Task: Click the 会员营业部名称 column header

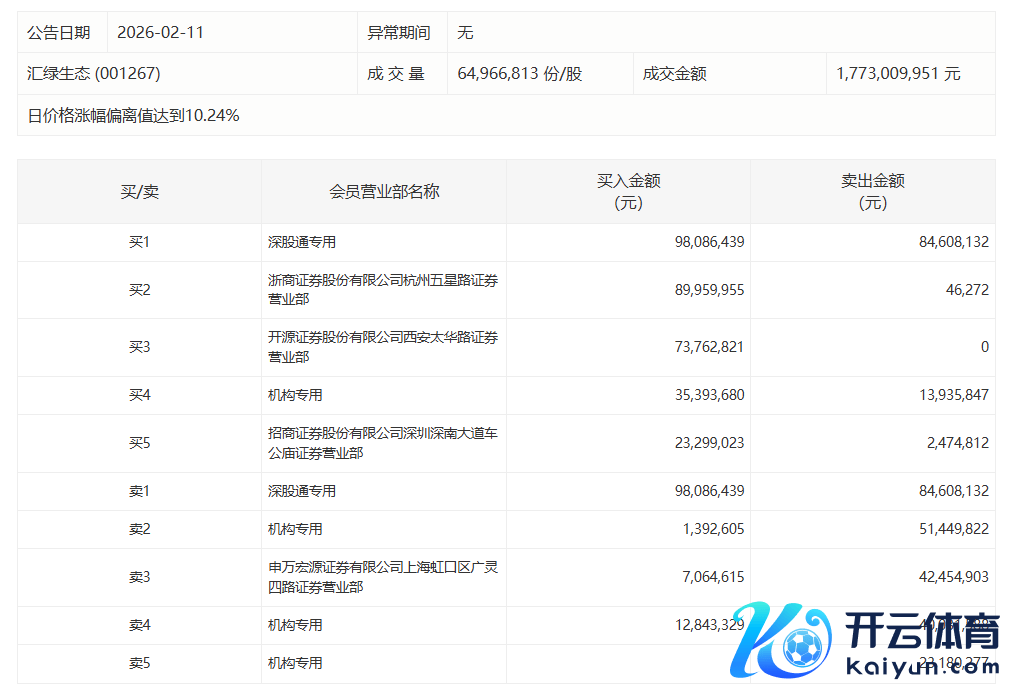Action: pyautogui.click(x=384, y=191)
